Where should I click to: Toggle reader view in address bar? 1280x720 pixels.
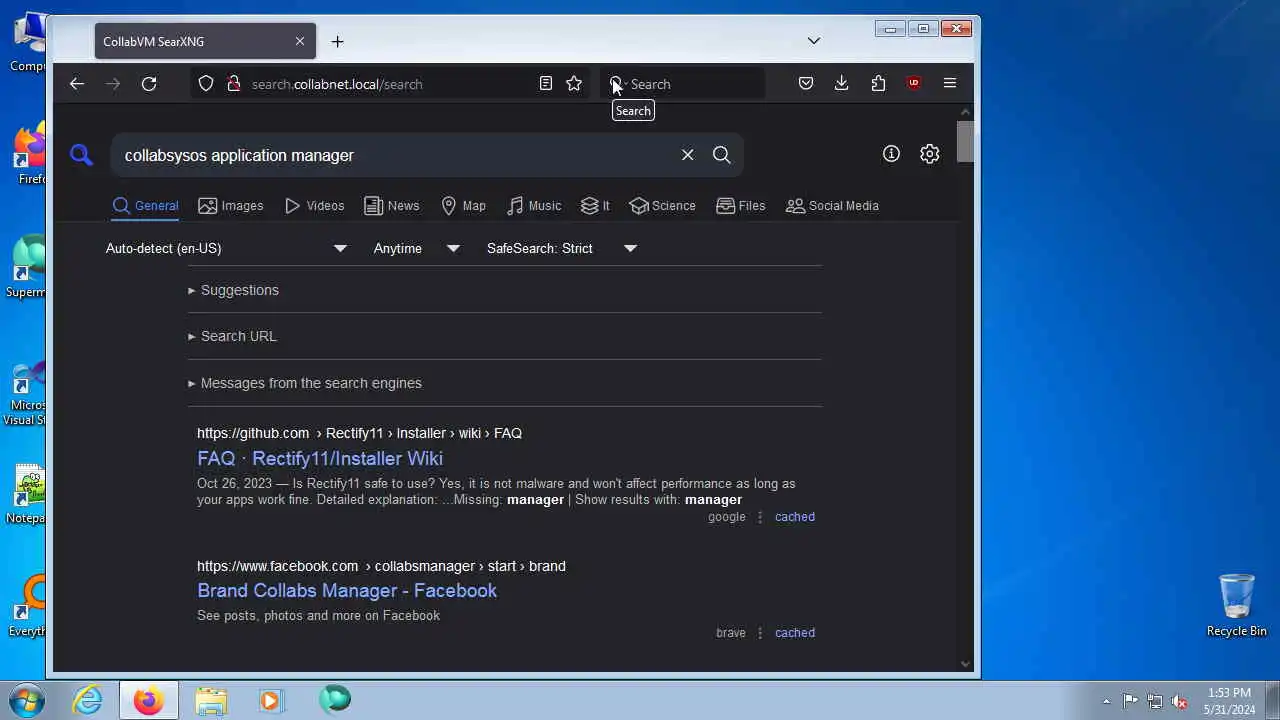pos(546,84)
